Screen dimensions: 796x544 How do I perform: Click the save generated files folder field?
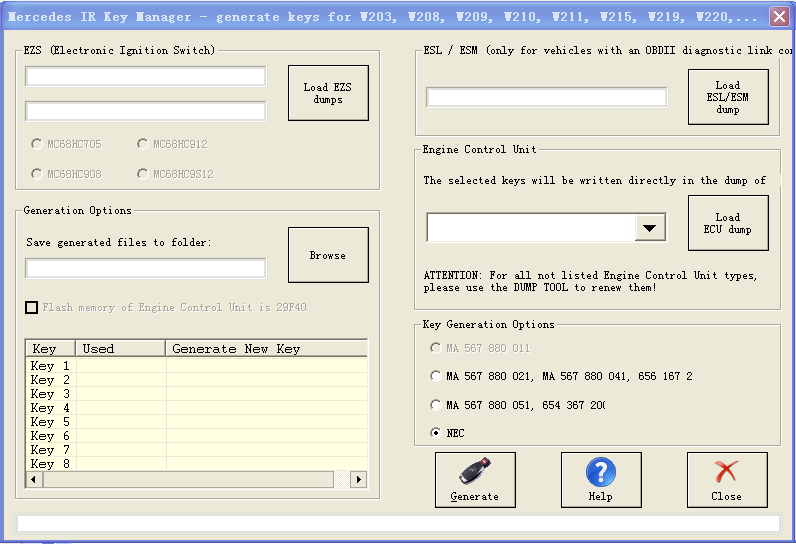click(x=146, y=268)
